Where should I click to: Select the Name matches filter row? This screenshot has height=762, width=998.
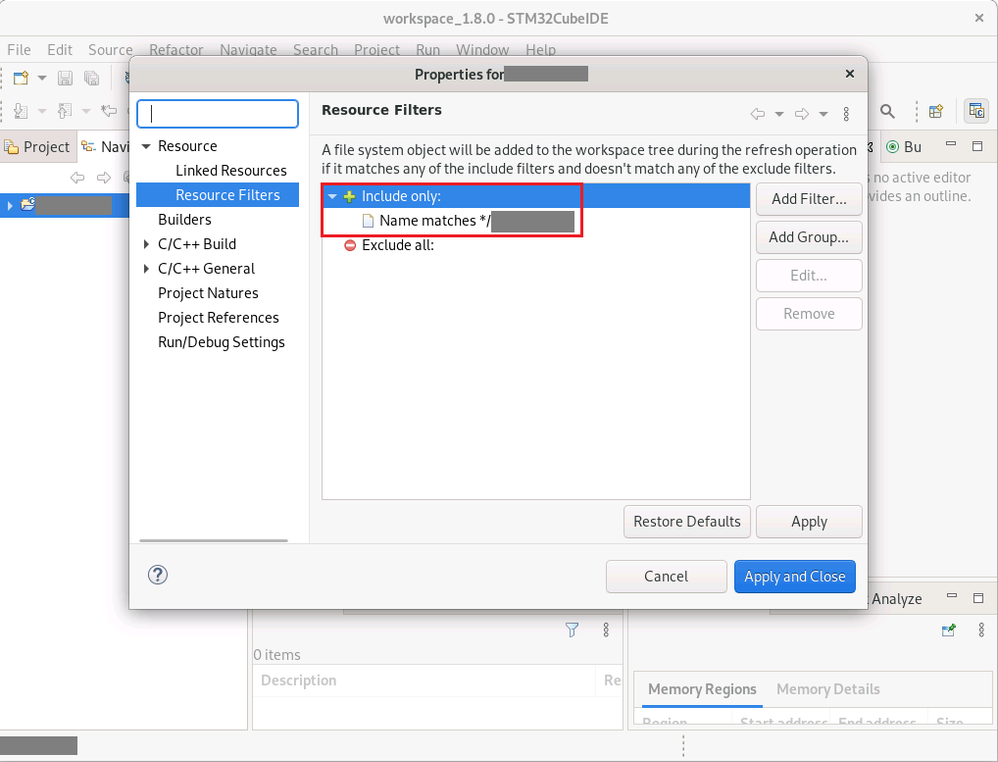tap(536, 221)
